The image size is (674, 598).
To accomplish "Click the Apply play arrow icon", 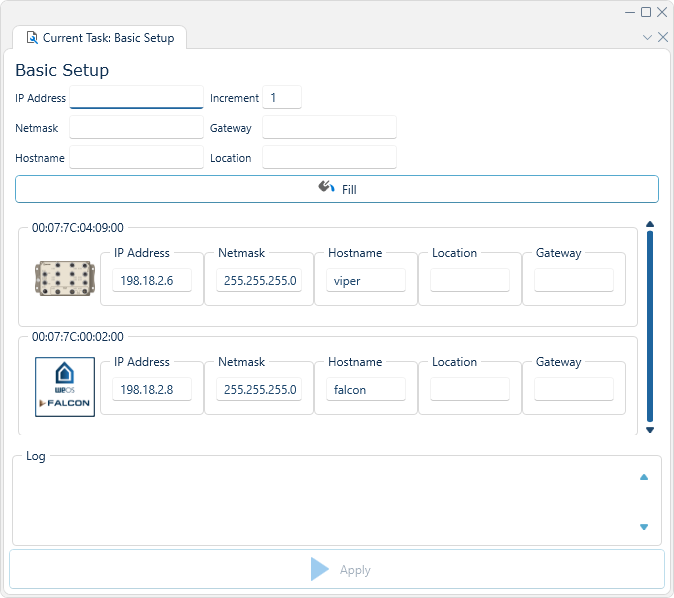I will tap(319, 569).
